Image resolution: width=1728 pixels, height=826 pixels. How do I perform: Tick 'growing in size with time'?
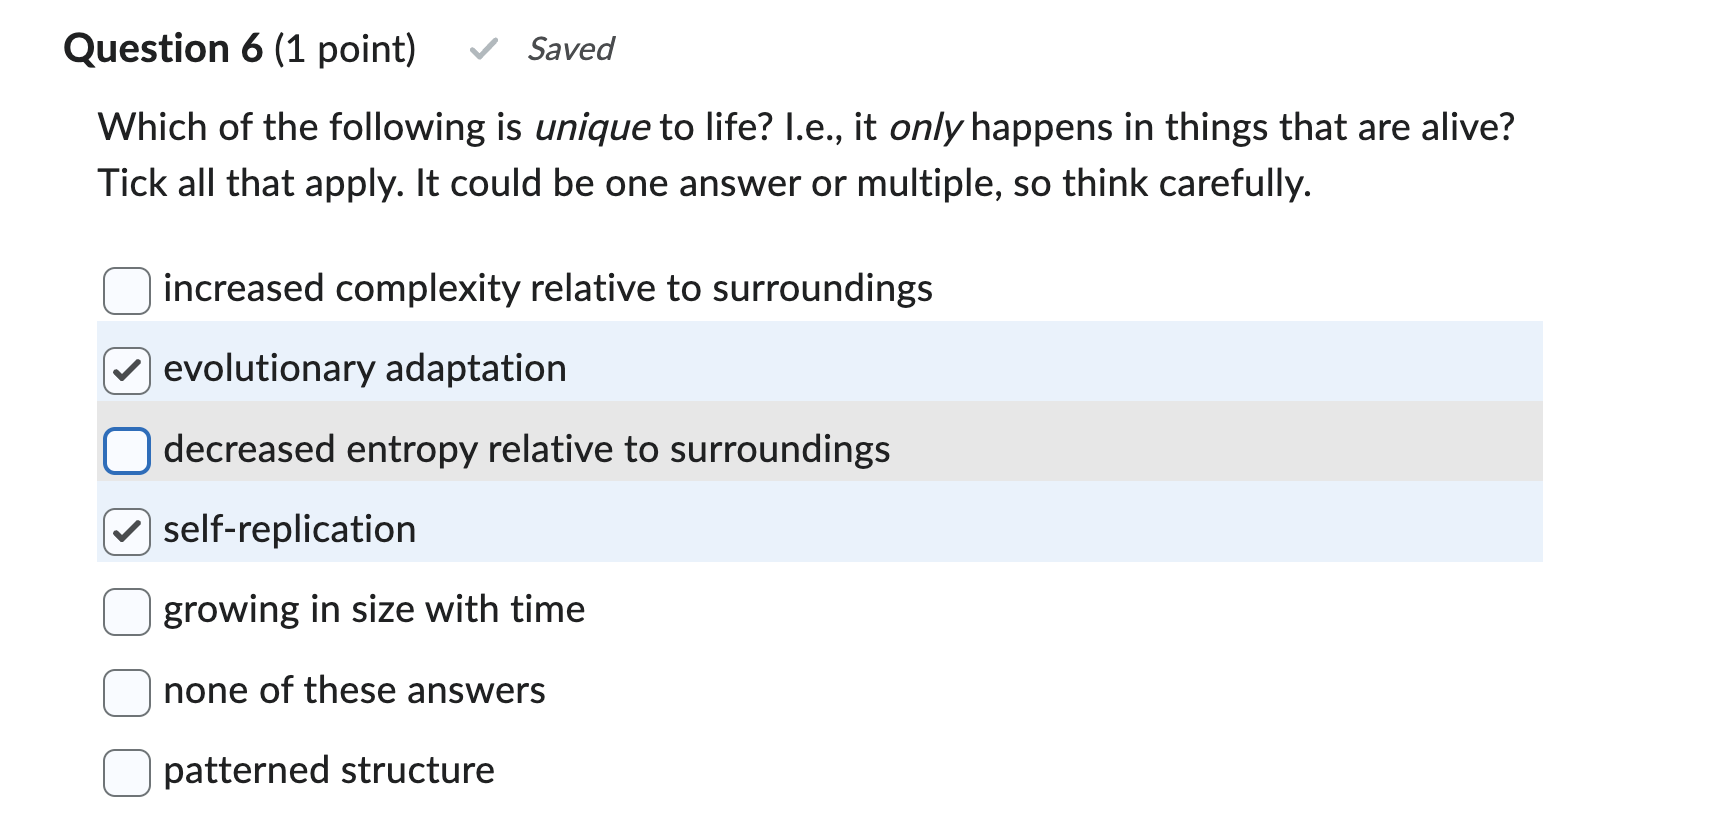(126, 611)
